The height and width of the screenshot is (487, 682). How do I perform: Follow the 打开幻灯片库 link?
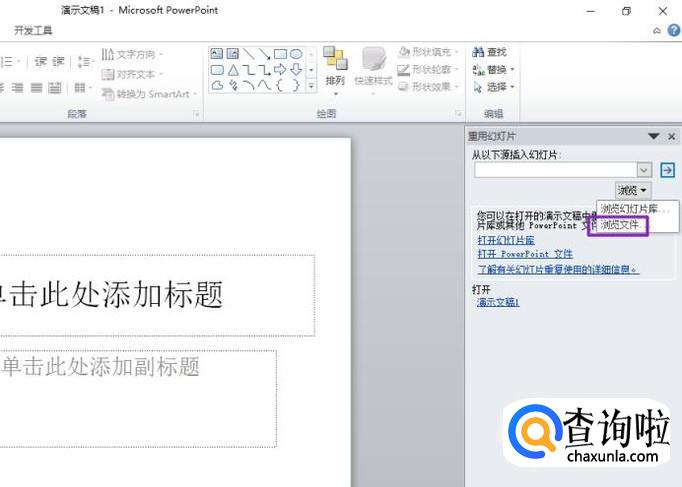(506, 240)
